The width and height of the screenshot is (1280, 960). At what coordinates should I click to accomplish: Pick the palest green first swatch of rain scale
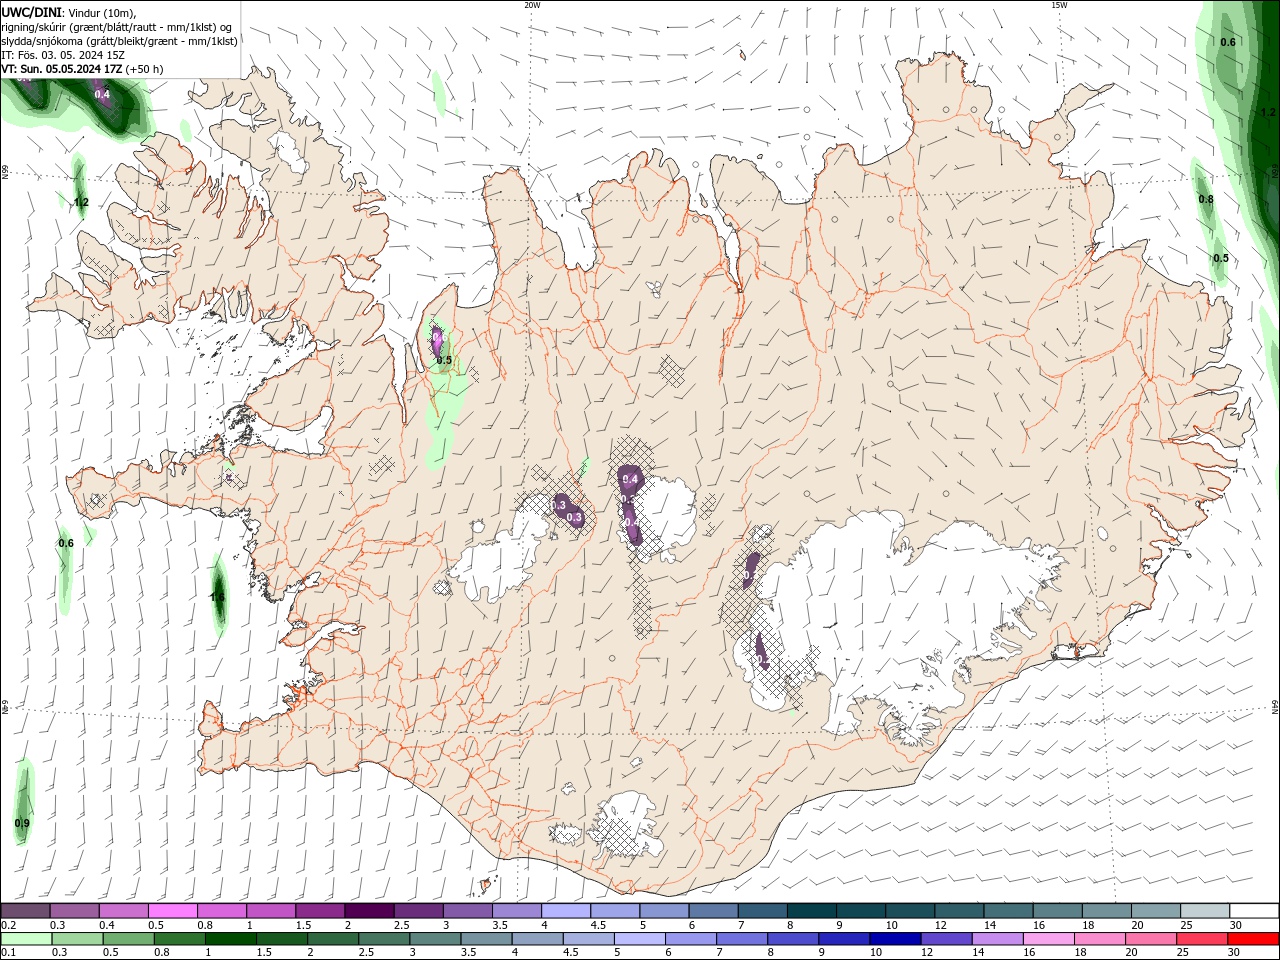25,939
